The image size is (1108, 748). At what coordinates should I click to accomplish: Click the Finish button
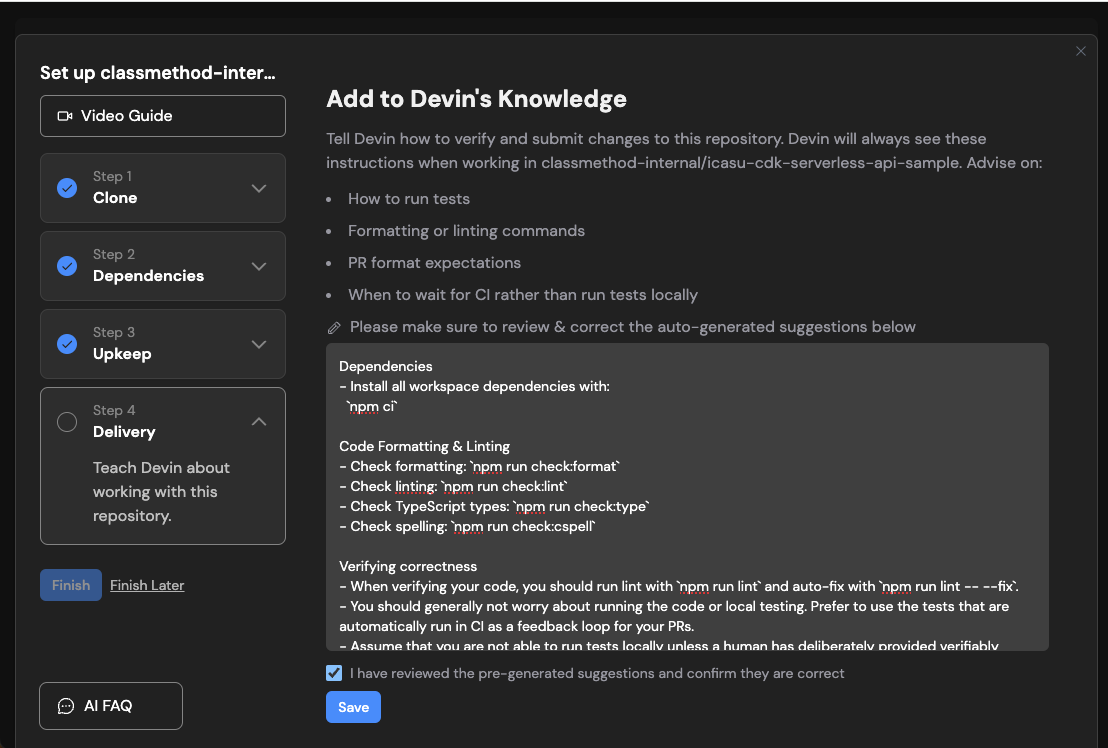coord(71,585)
